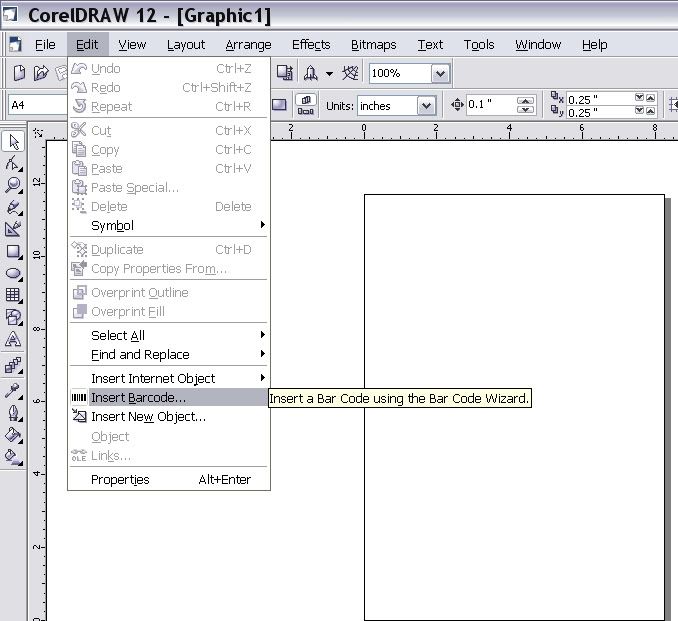Open the Layout menu
Viewport: 678px width, 621px height.
(186, 45)
